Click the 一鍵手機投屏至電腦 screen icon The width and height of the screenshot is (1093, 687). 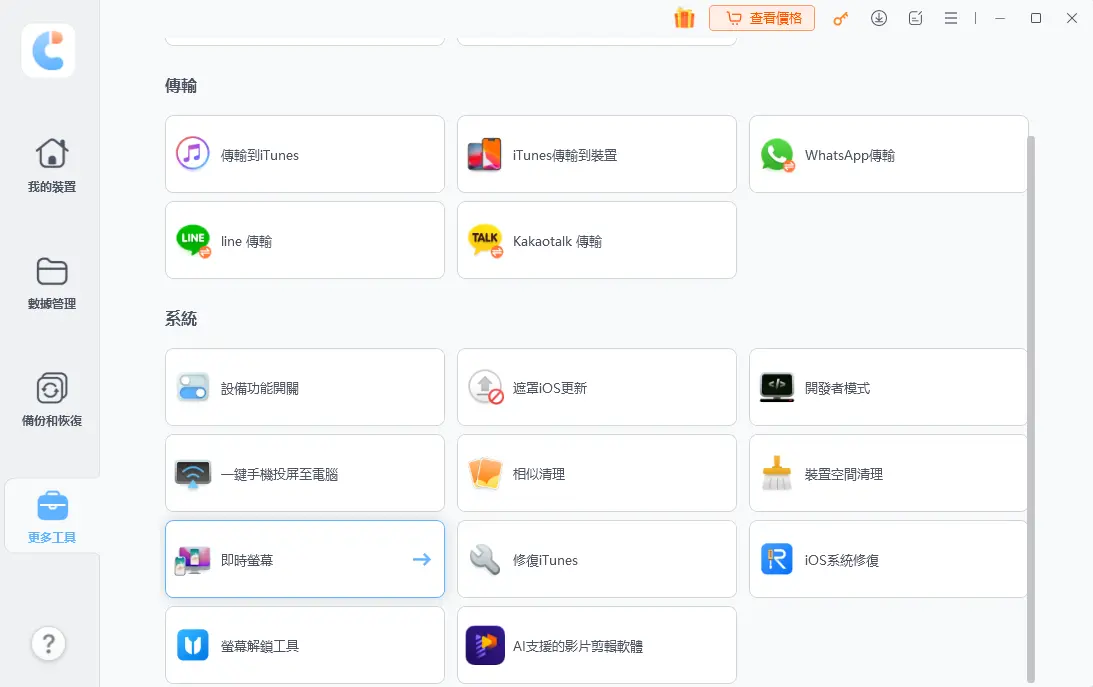coord(193,474)
